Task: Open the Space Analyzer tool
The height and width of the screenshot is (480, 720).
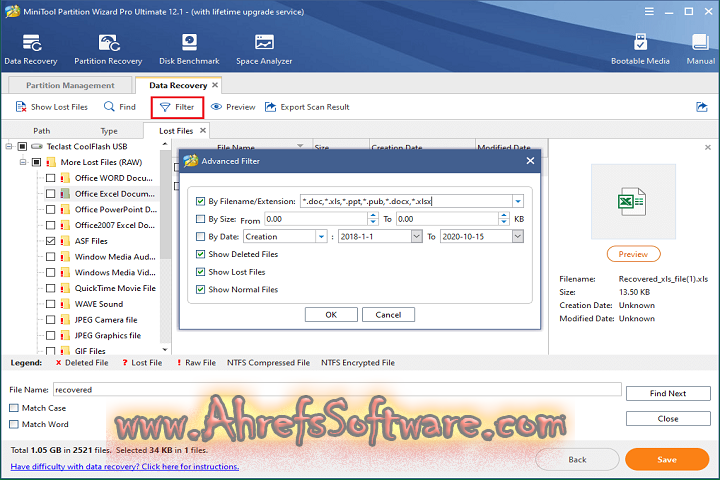Action: pos(264,49)
